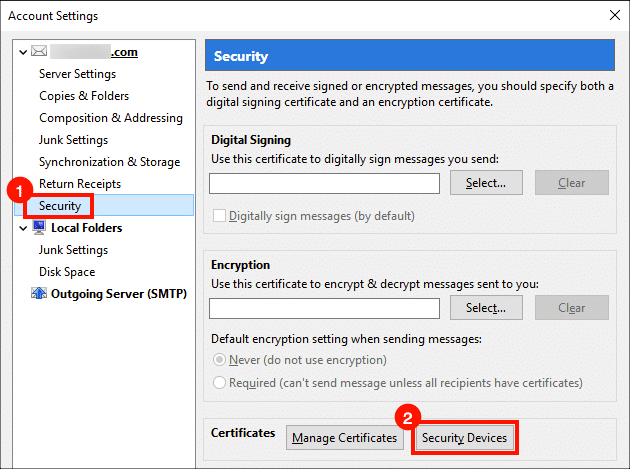Screen dimensions: 630x469
Task: Enable Digitally sign messages checkbox
Action: (x=219, y=215)
